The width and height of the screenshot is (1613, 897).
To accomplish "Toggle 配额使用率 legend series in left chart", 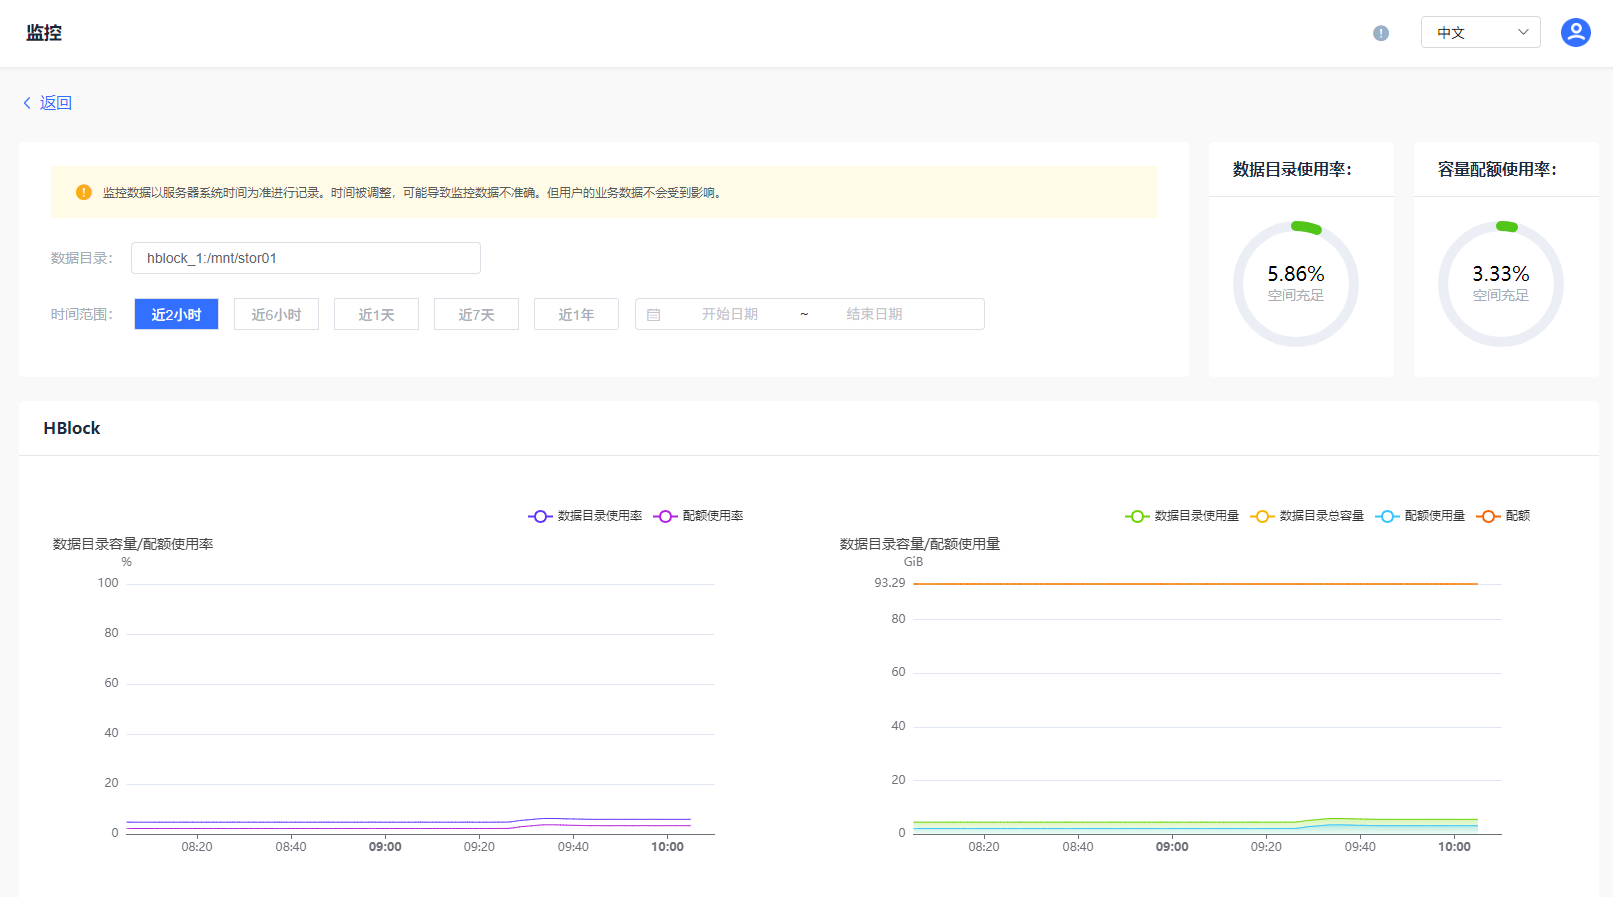I will (699, 516).
